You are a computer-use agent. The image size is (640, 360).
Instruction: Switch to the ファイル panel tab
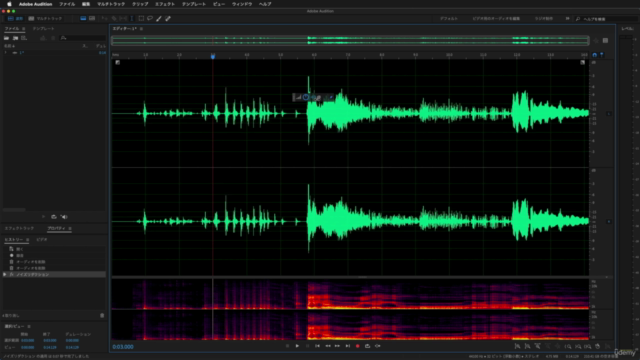tap(12, 29)
